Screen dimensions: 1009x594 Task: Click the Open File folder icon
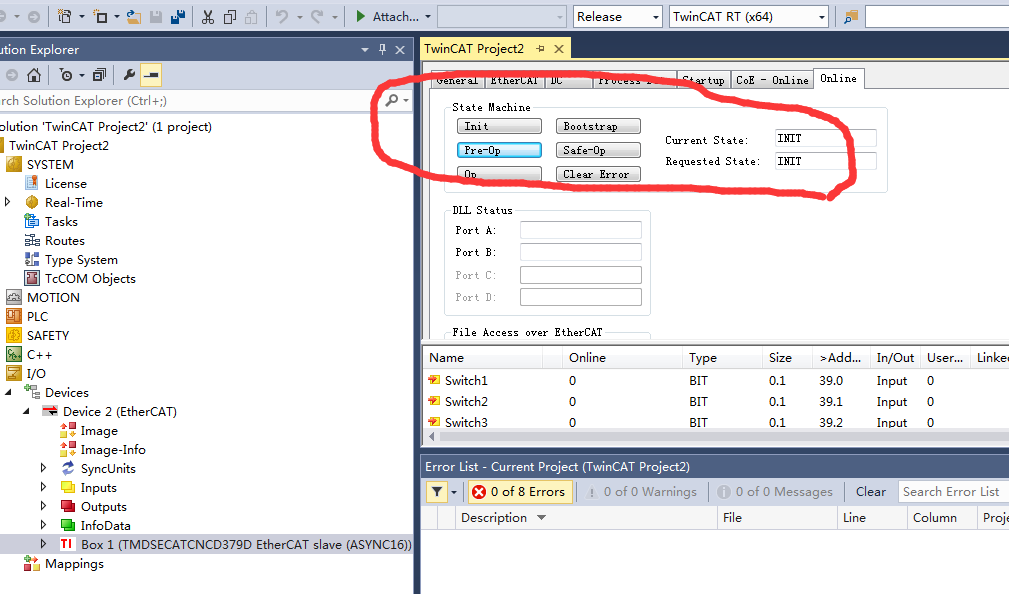[133, 17]
